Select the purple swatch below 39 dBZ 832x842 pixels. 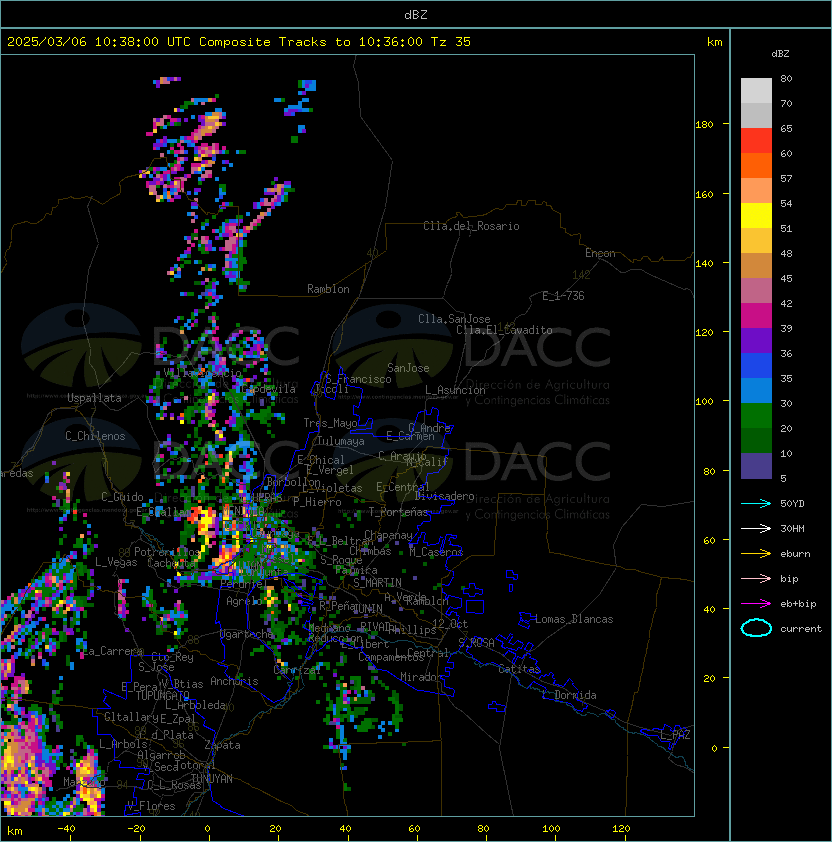point(756,340)
